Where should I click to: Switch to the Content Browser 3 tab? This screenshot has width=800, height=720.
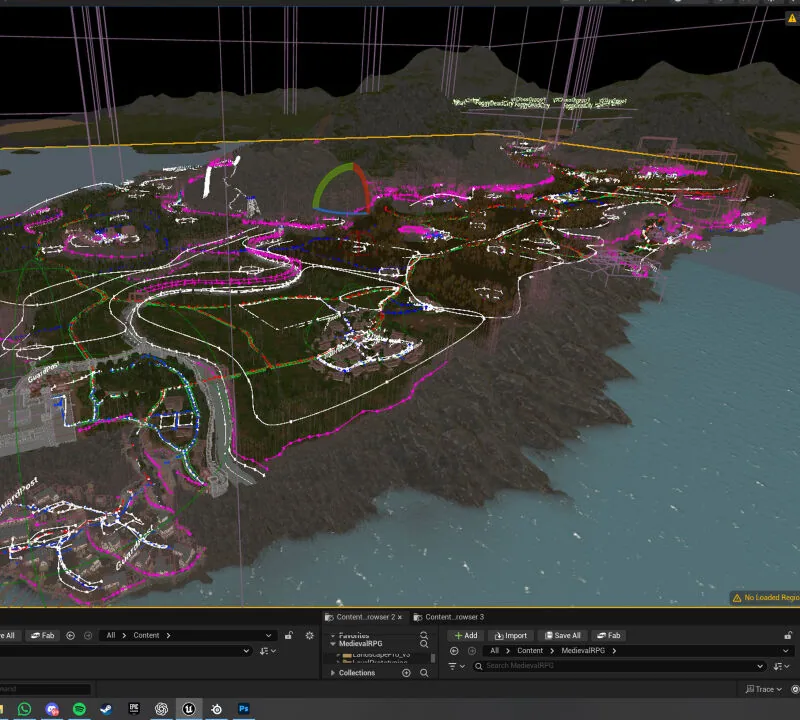pos(449,617)
